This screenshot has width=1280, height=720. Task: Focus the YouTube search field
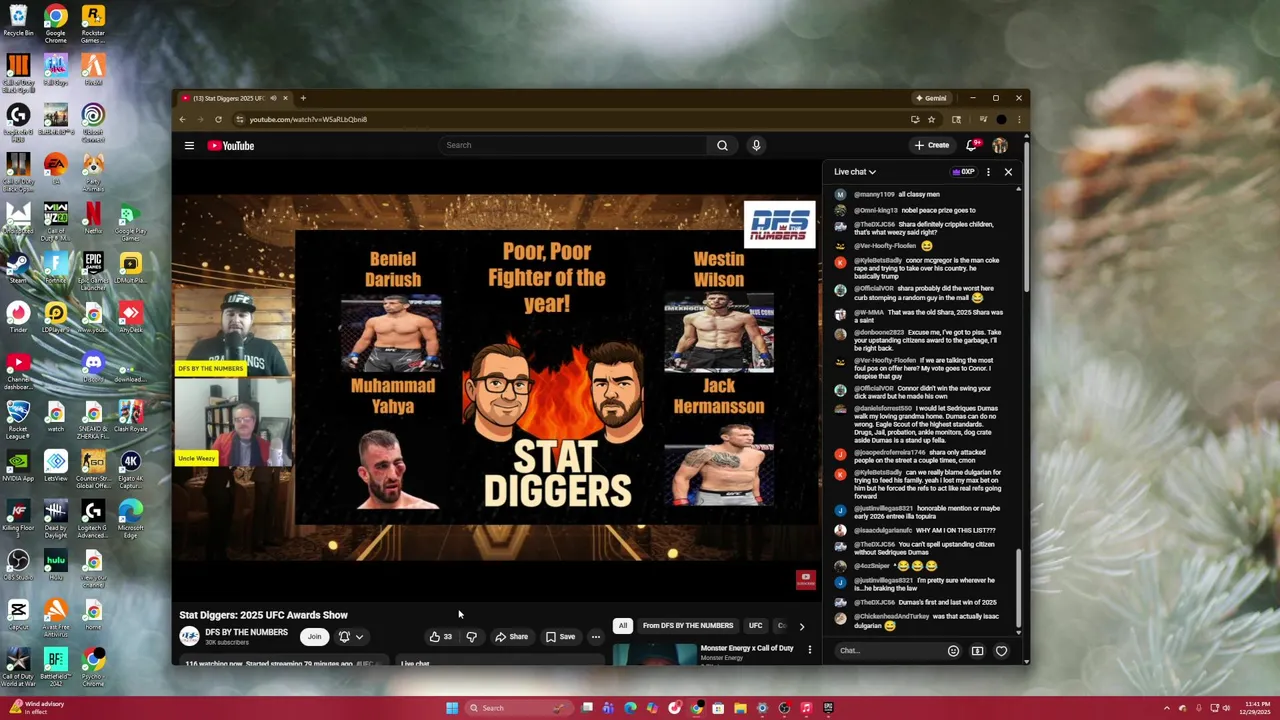click(572, 145)
